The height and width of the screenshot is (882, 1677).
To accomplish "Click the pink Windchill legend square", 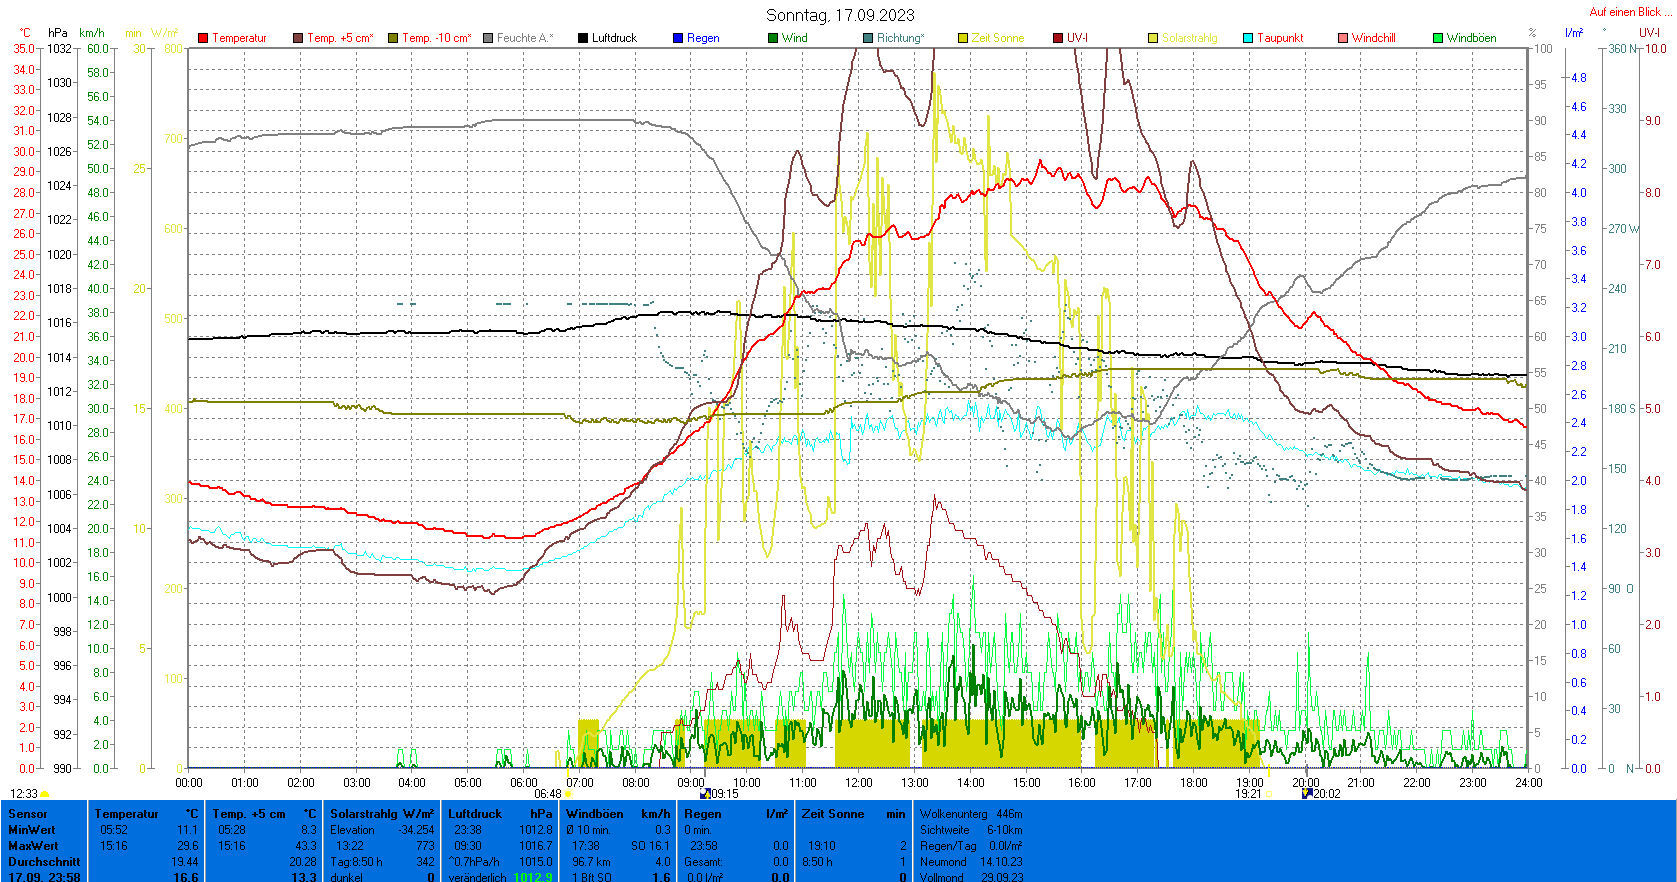I will [1343, 38].
